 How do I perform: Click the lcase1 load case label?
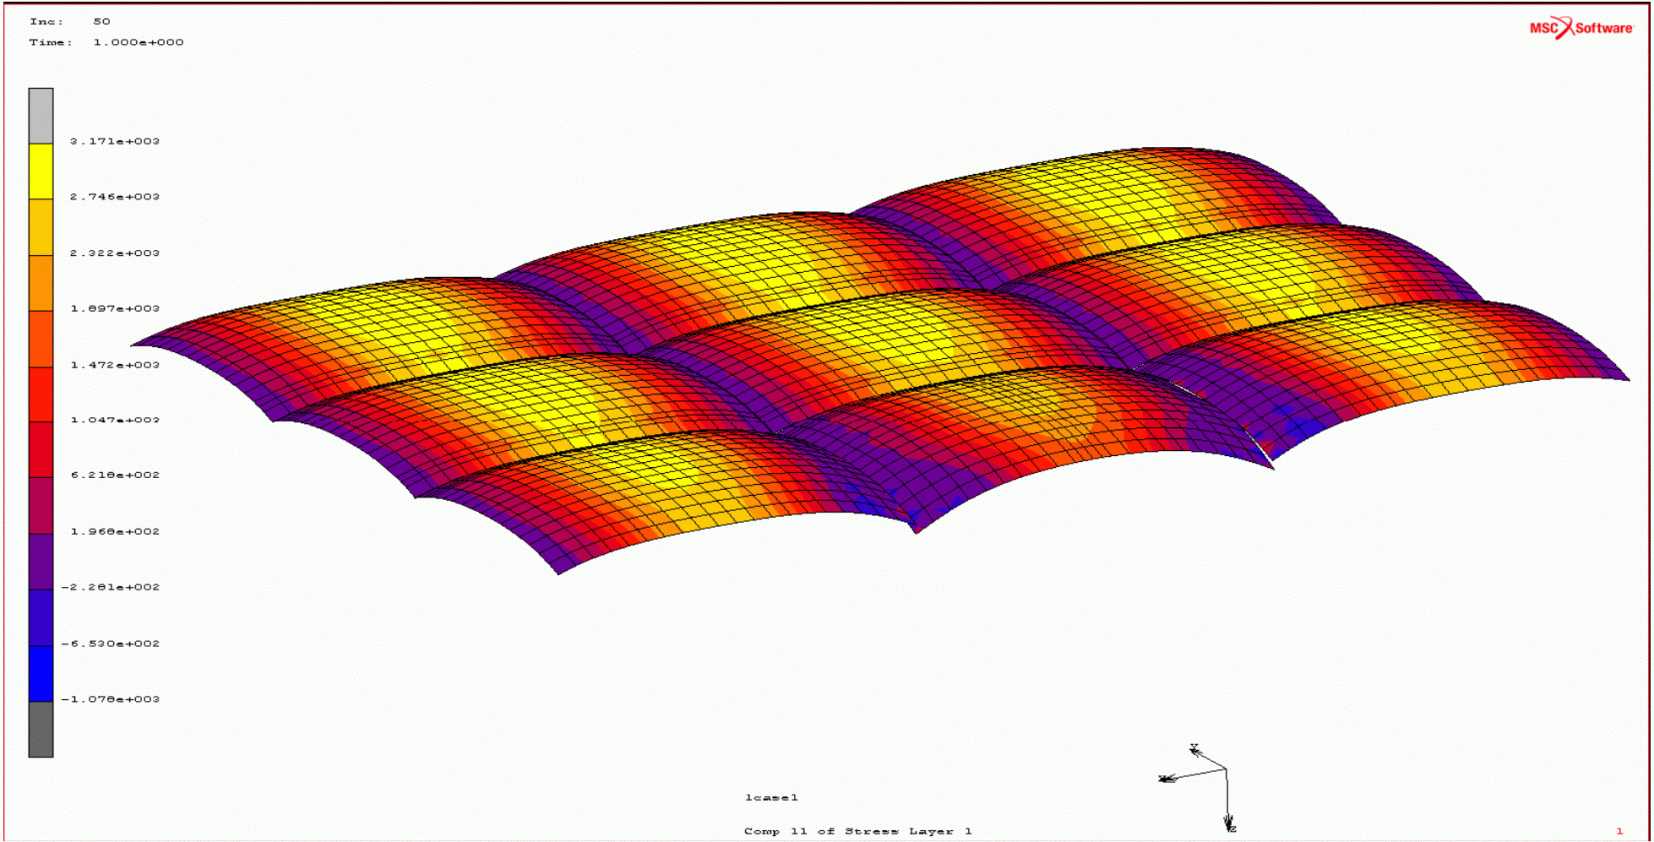771,797
